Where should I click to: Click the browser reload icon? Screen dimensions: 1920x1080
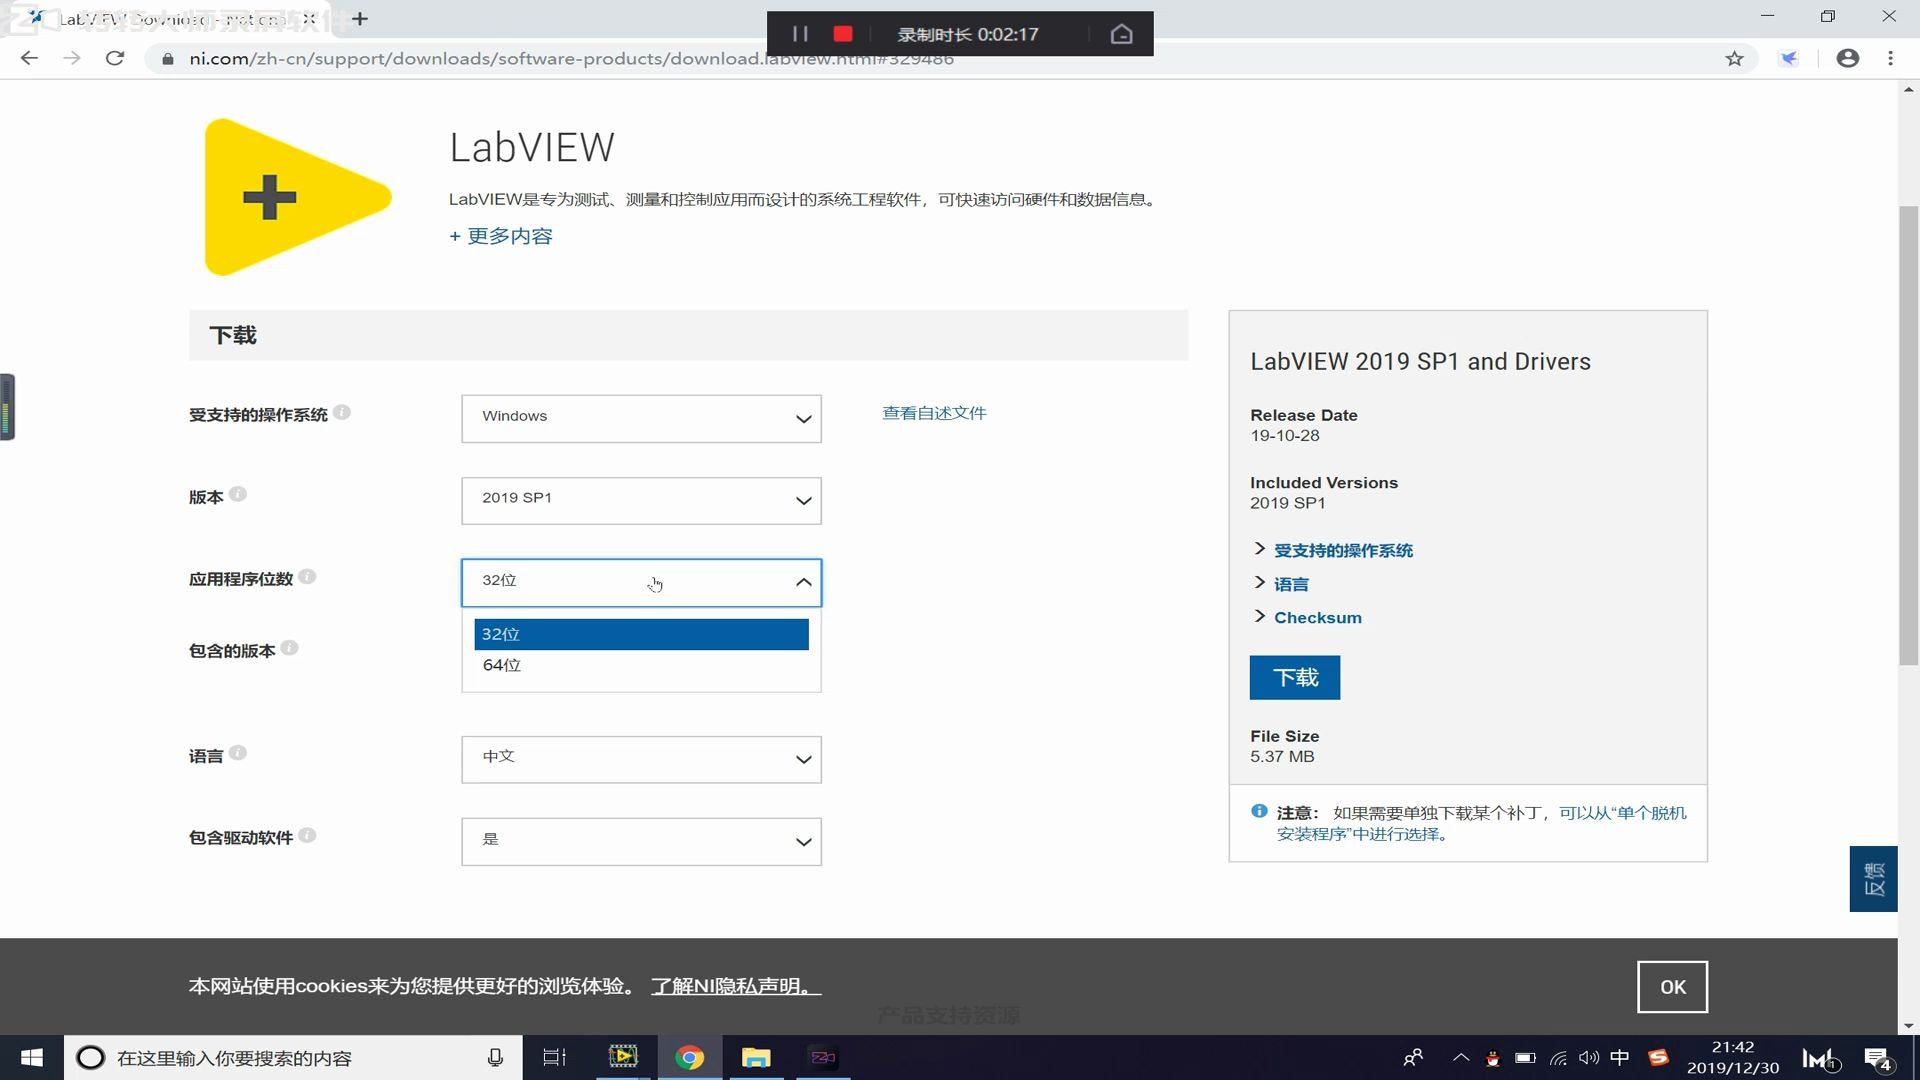point(115,59)
